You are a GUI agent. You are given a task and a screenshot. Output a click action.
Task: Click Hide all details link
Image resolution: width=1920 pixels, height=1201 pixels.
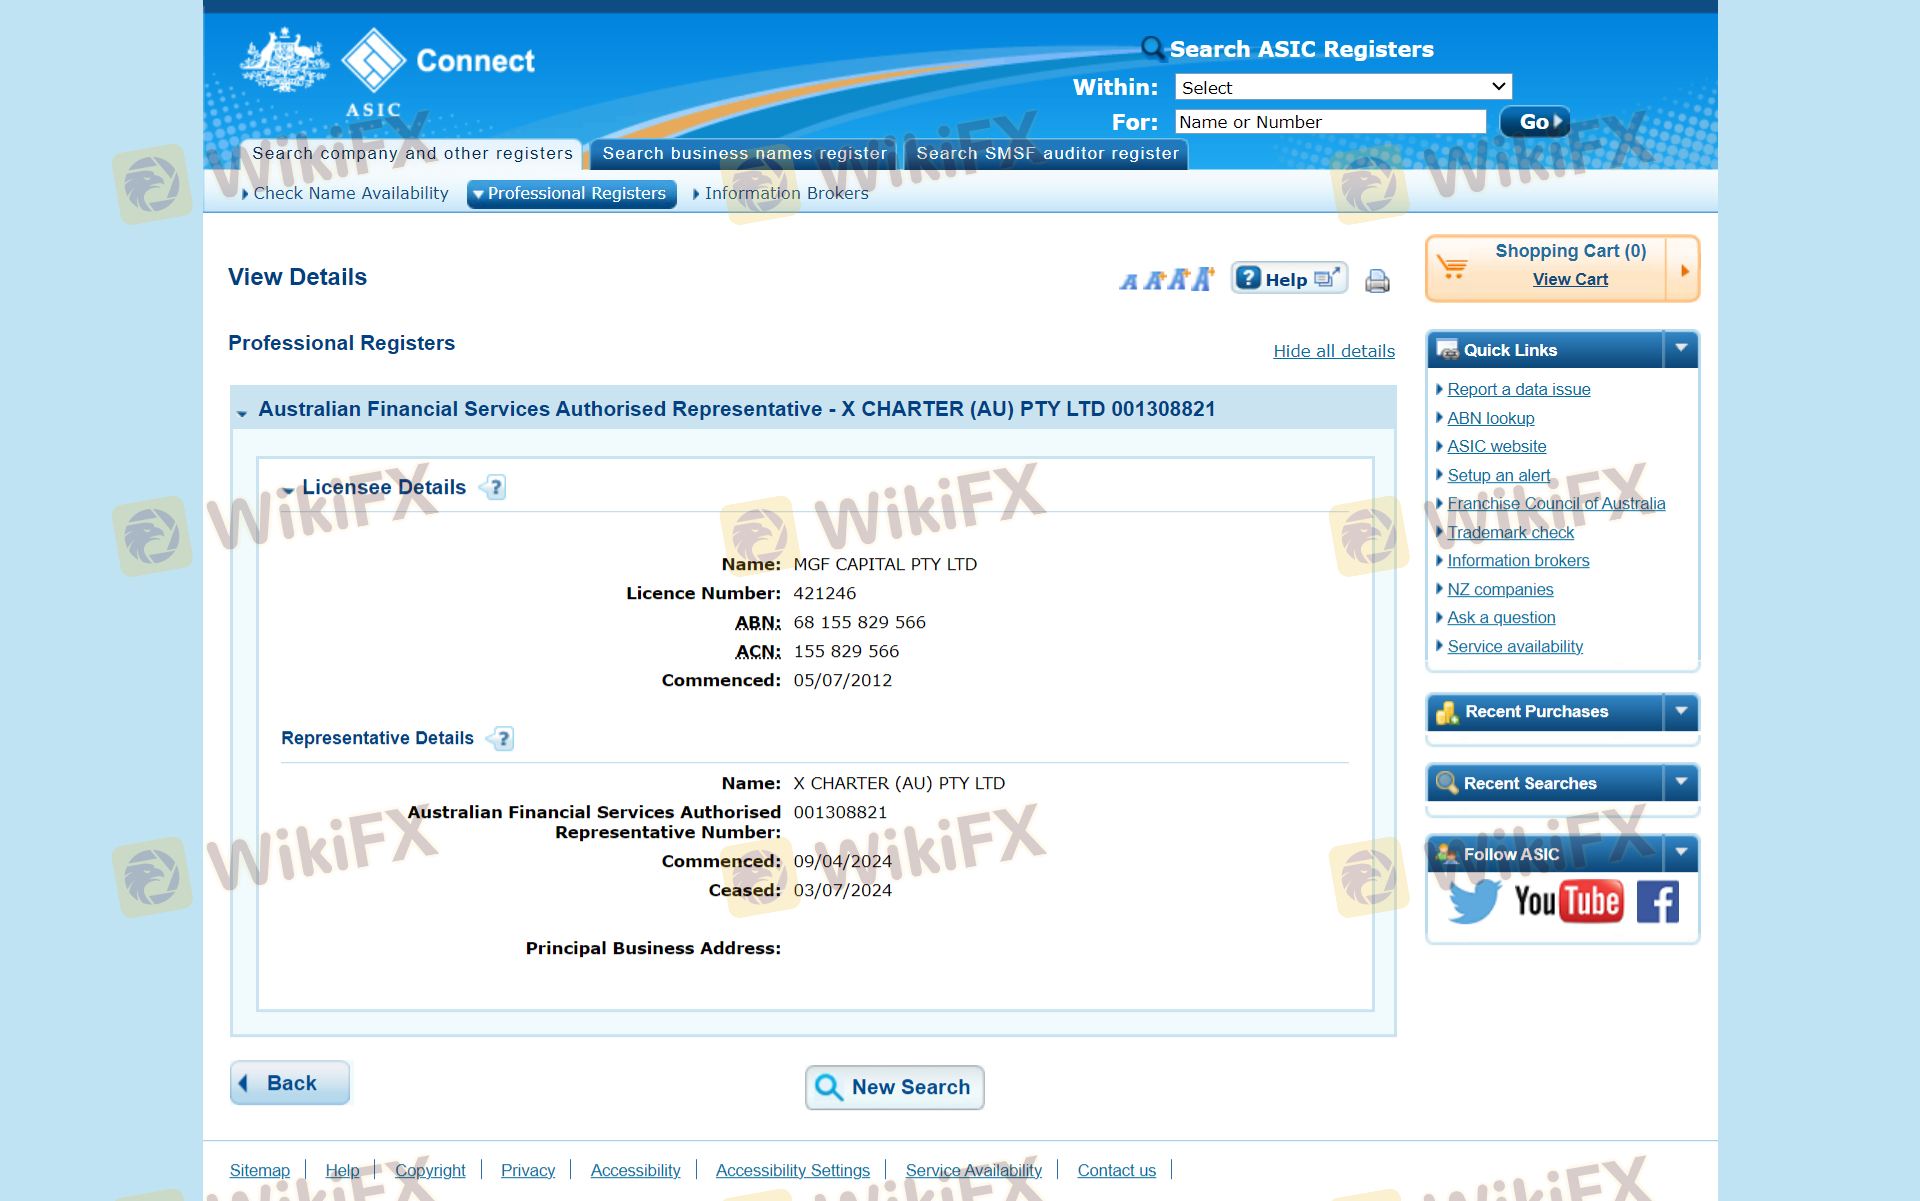(x=1333, y=351)
